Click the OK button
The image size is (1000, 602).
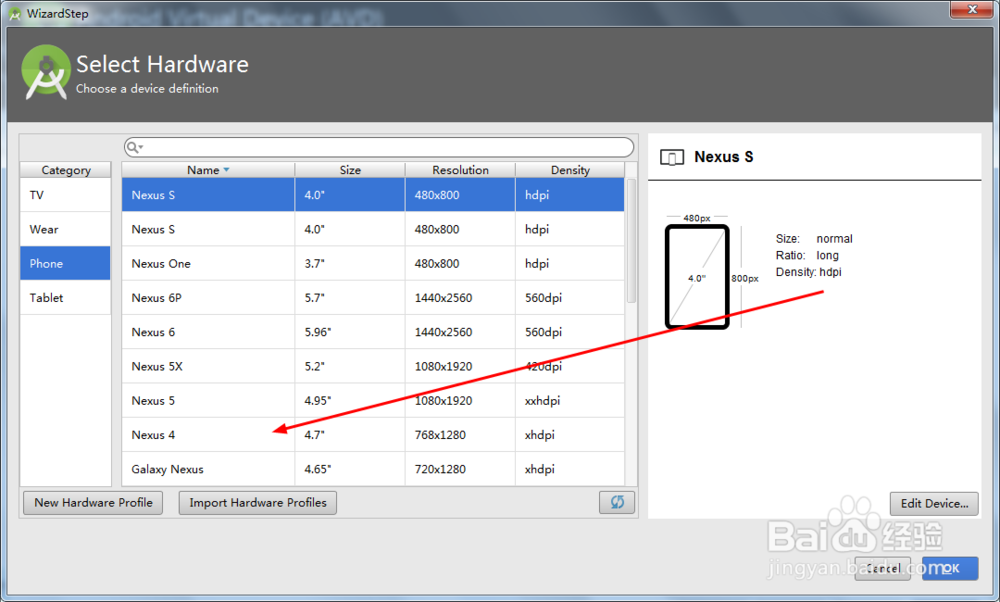click(950, 568)
